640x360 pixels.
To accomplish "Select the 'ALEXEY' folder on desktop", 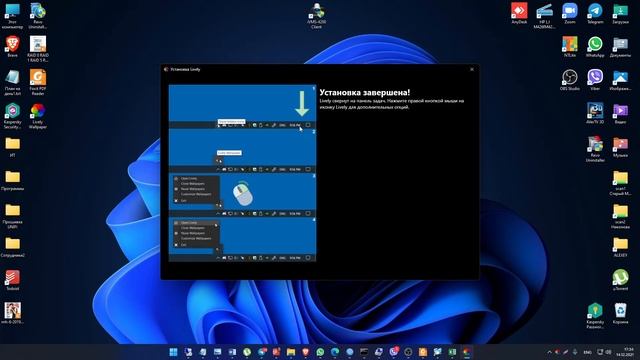I will [x=620, y=247].
